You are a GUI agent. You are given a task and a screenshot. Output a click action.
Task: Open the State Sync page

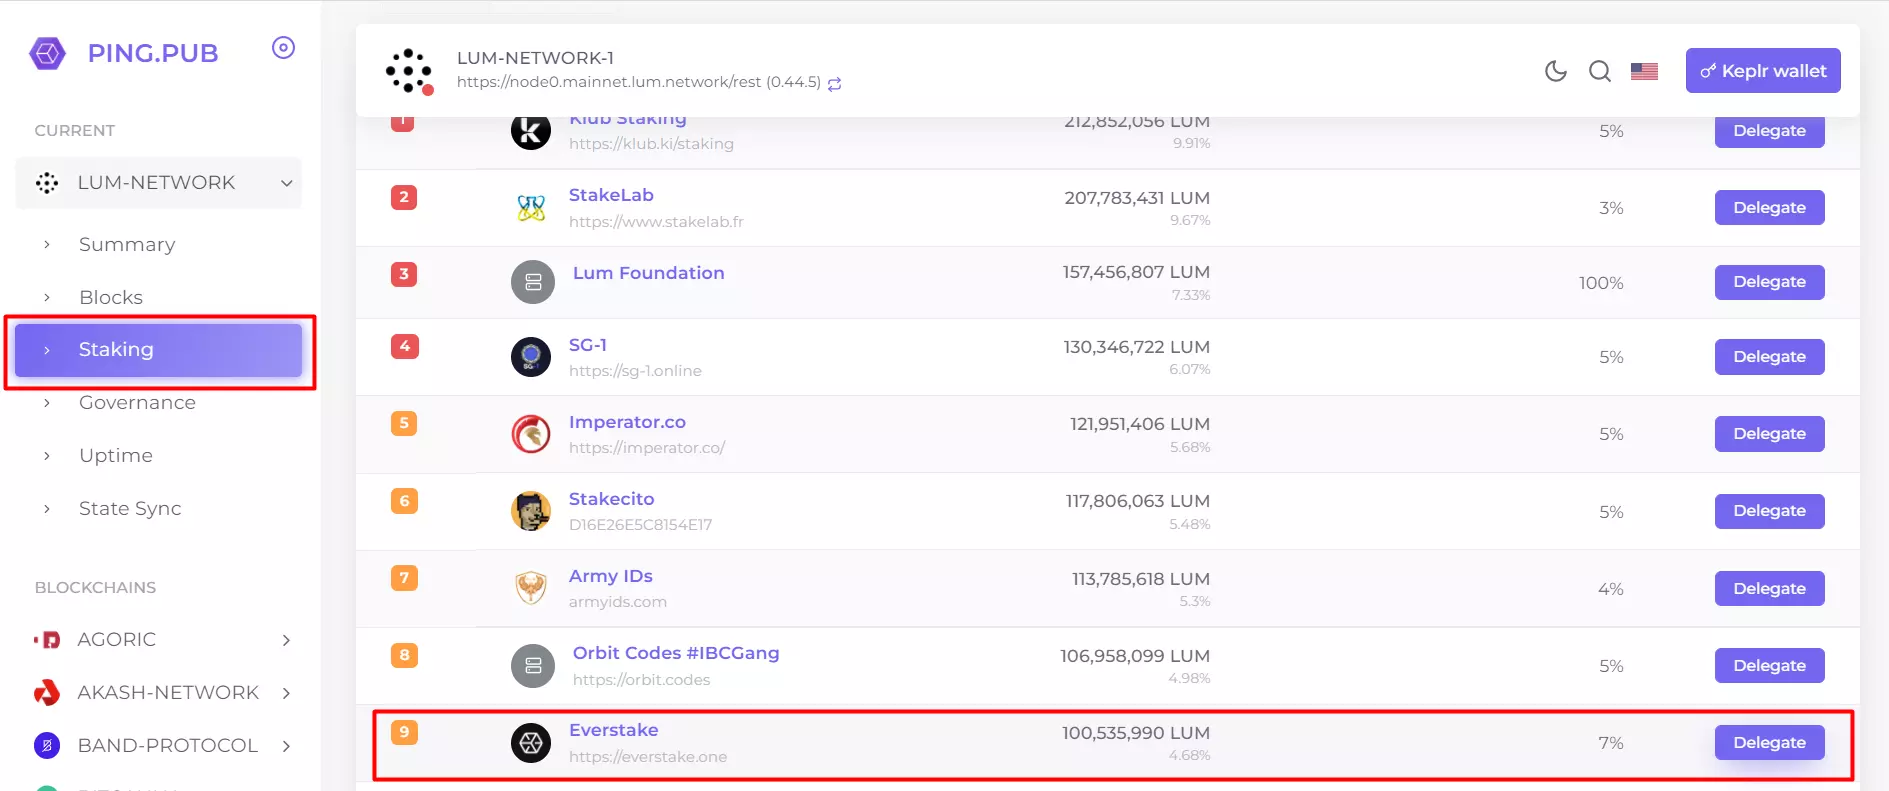[130, 508]
